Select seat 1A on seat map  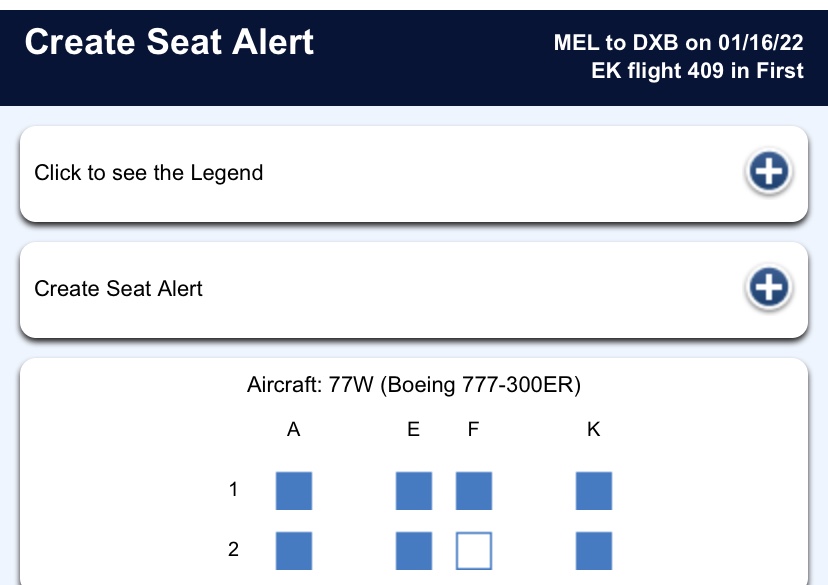[294, 491]
